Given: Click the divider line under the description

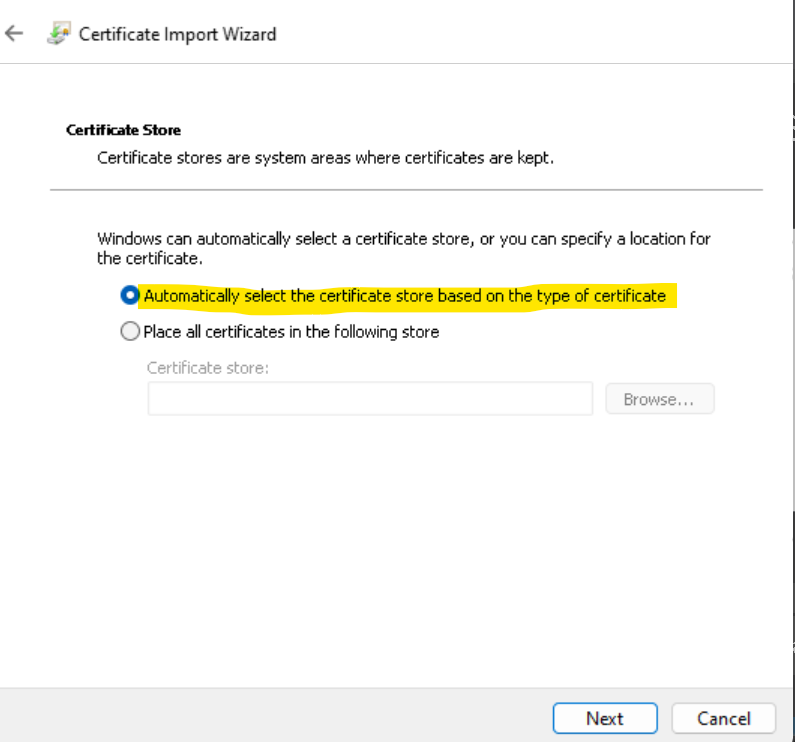Looking at the screenshot, I should click(x=406, y=190).
